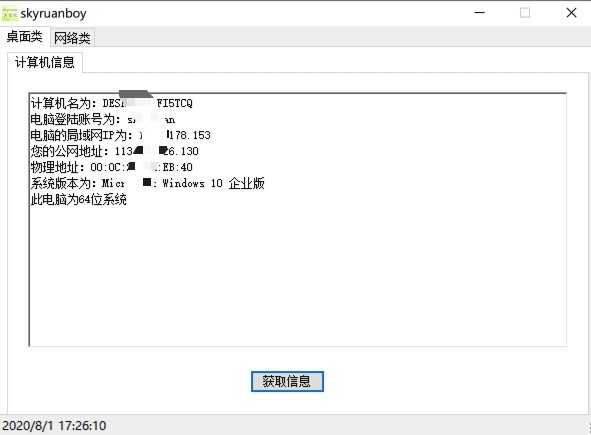Click the 物理地址 line
Screen dimensions: 591x435
point(112,167)
